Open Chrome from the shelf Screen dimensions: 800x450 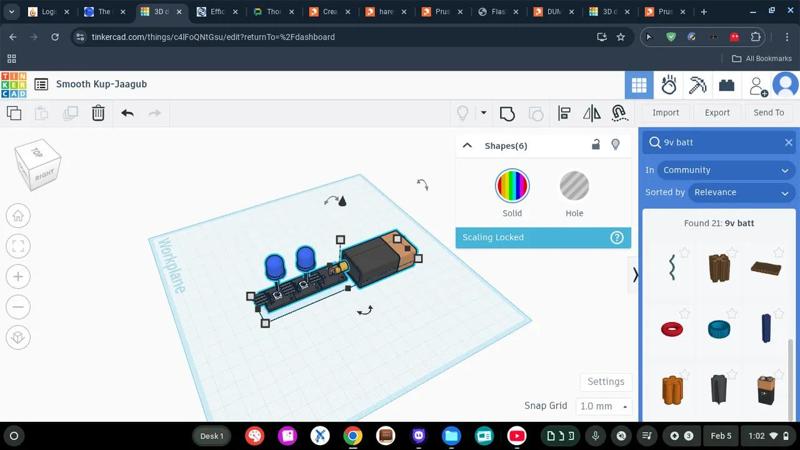[353, 436]
